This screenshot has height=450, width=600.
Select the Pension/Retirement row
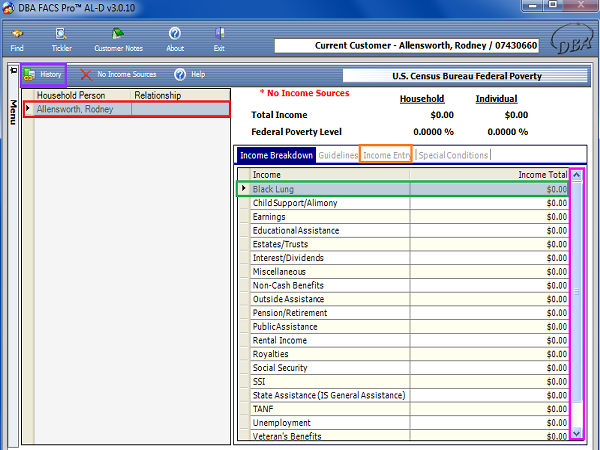tap(404, 313)
